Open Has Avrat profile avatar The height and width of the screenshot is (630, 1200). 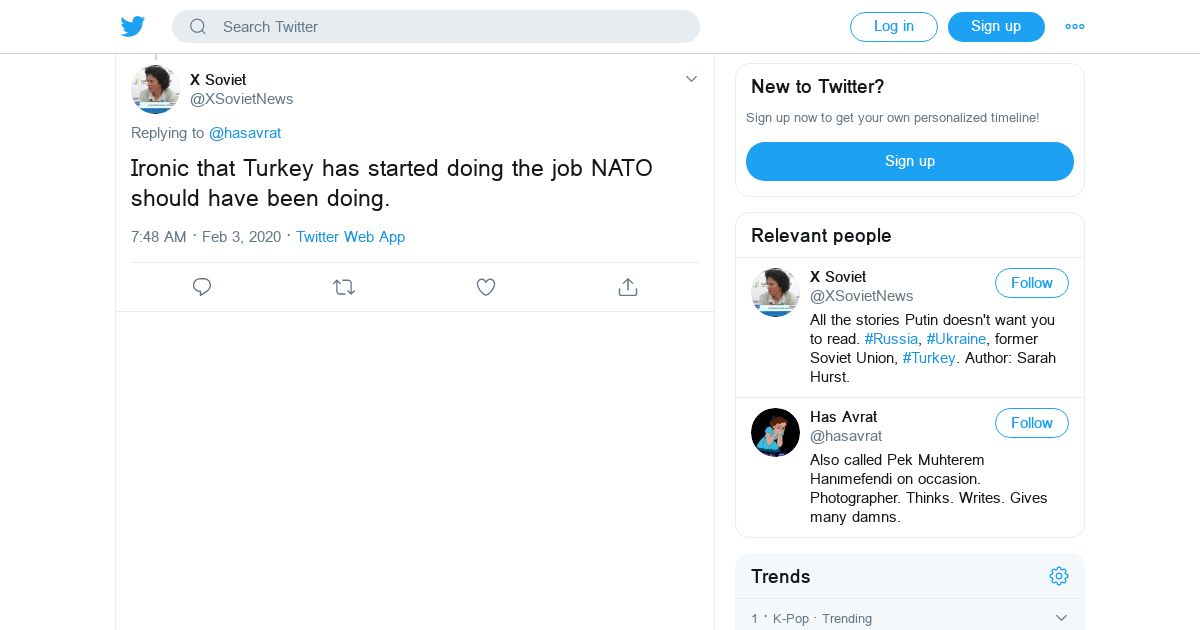coord(775,432)
